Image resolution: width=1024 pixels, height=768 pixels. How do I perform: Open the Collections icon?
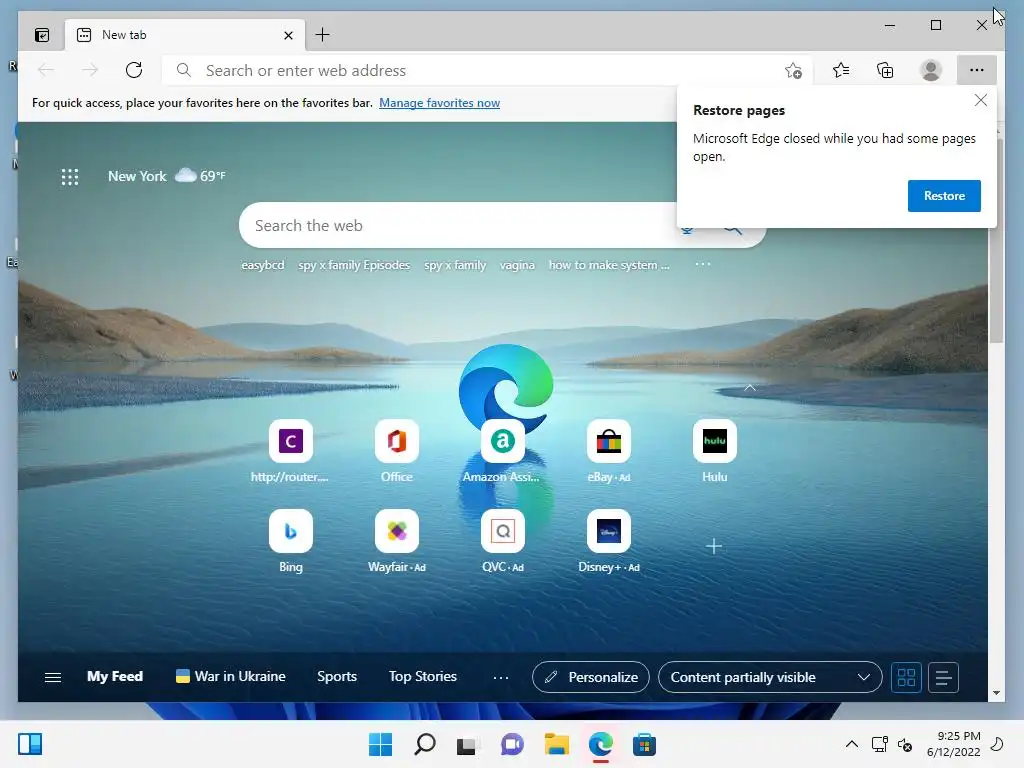click(x=885, y=70)
